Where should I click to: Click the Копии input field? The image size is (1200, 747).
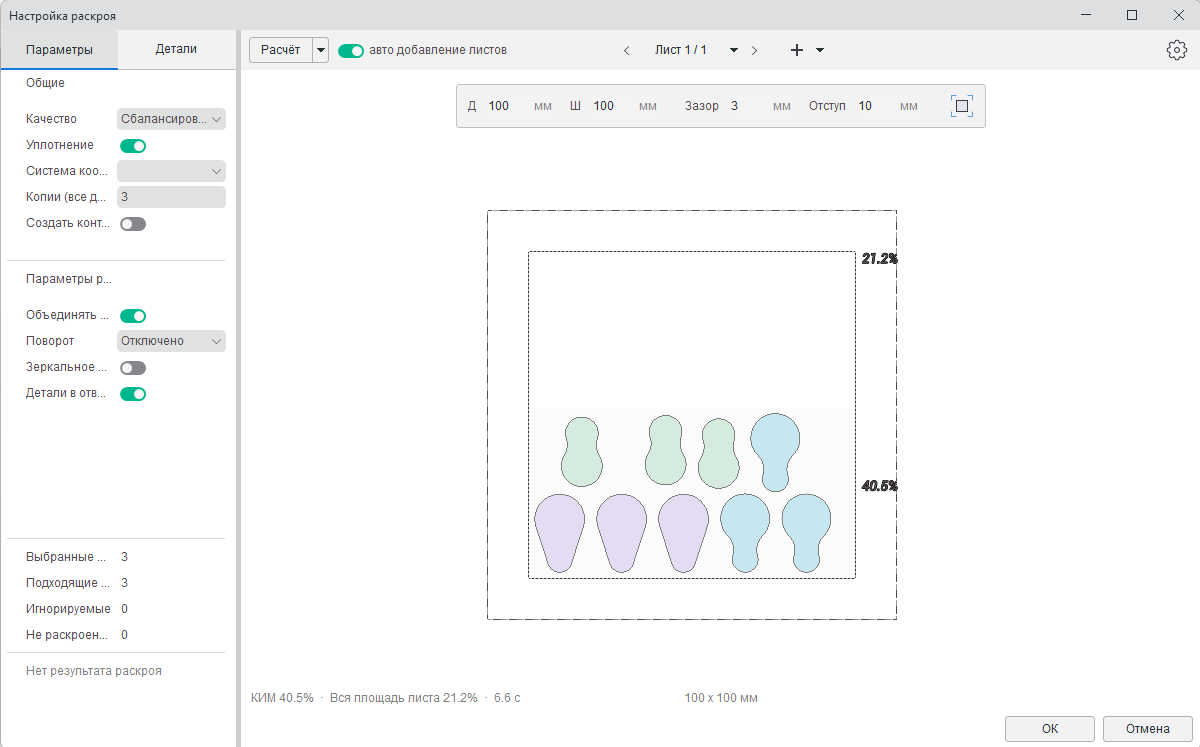pyautogui.click(x=171, y=197)
